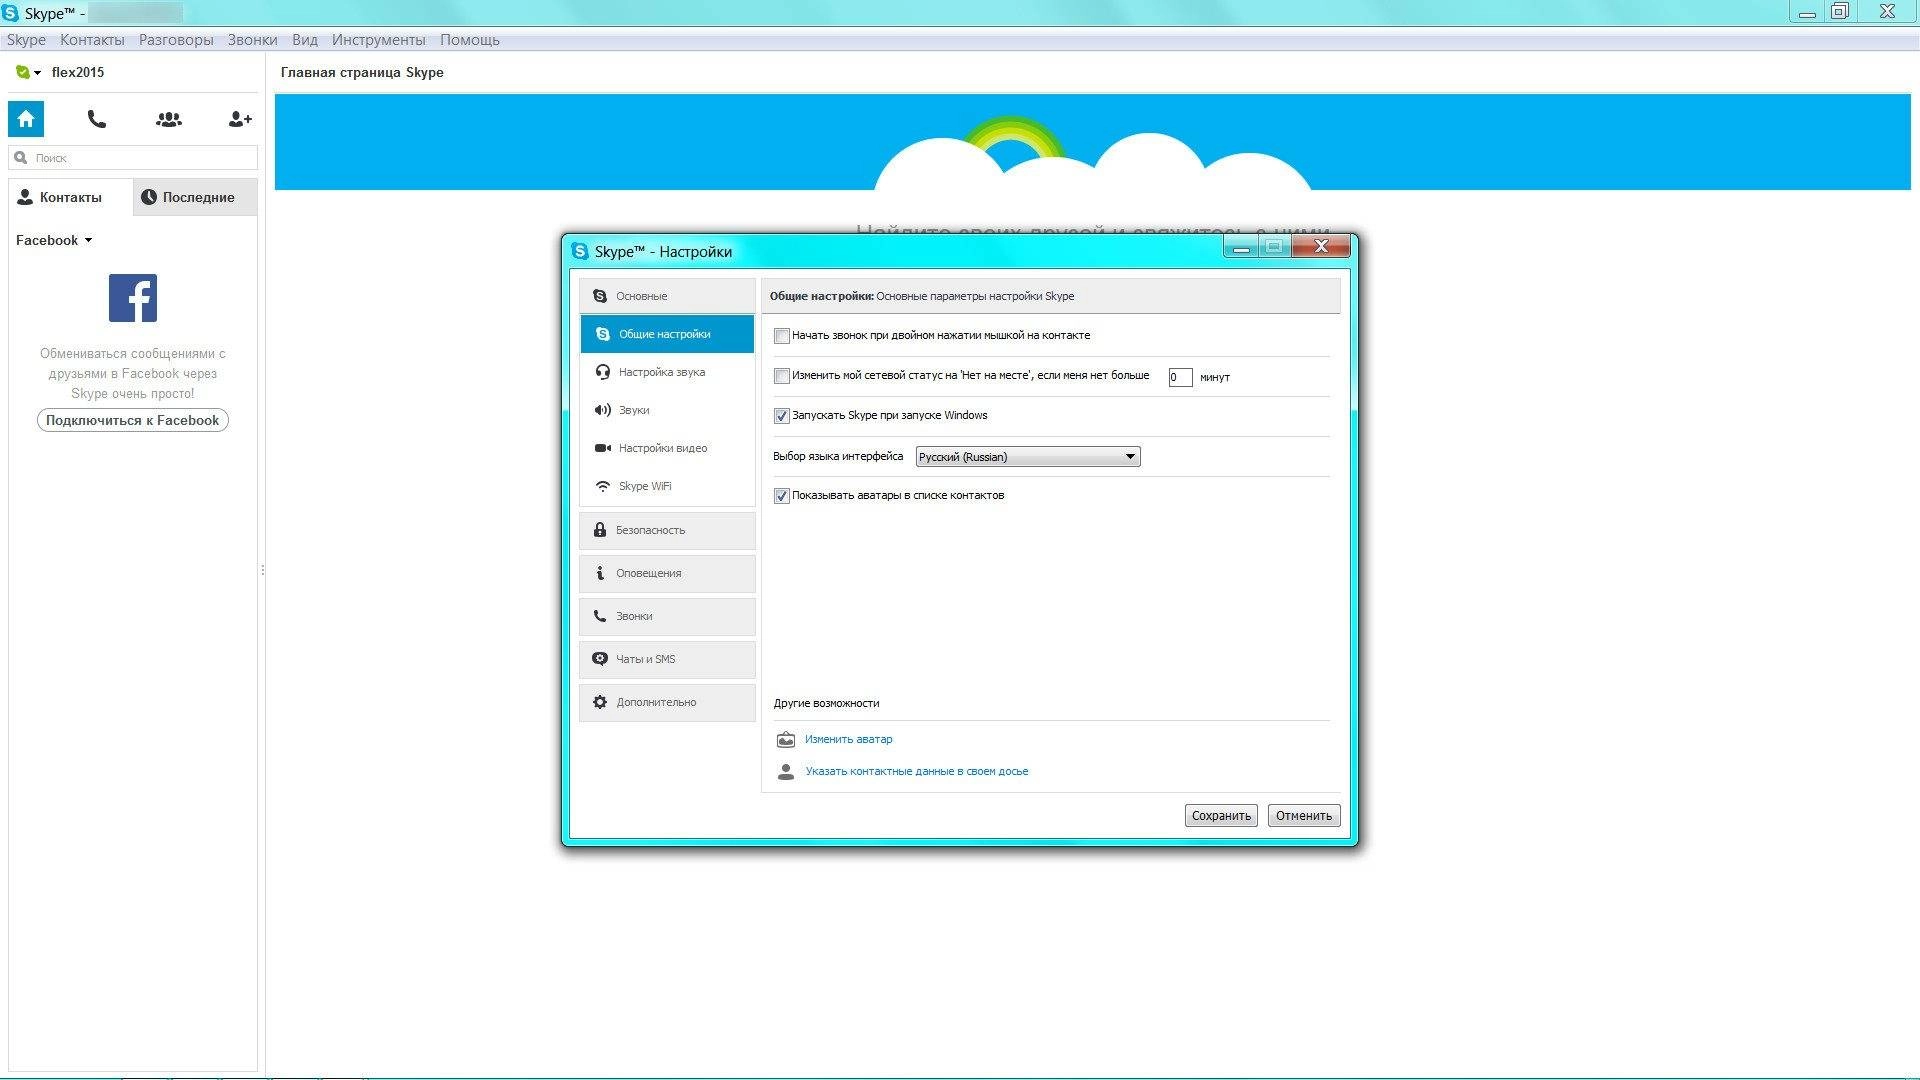1920x1080 pixels.
Task: Click the avatar picture icon beside Изменить аватар
Action: click(786, 740)
